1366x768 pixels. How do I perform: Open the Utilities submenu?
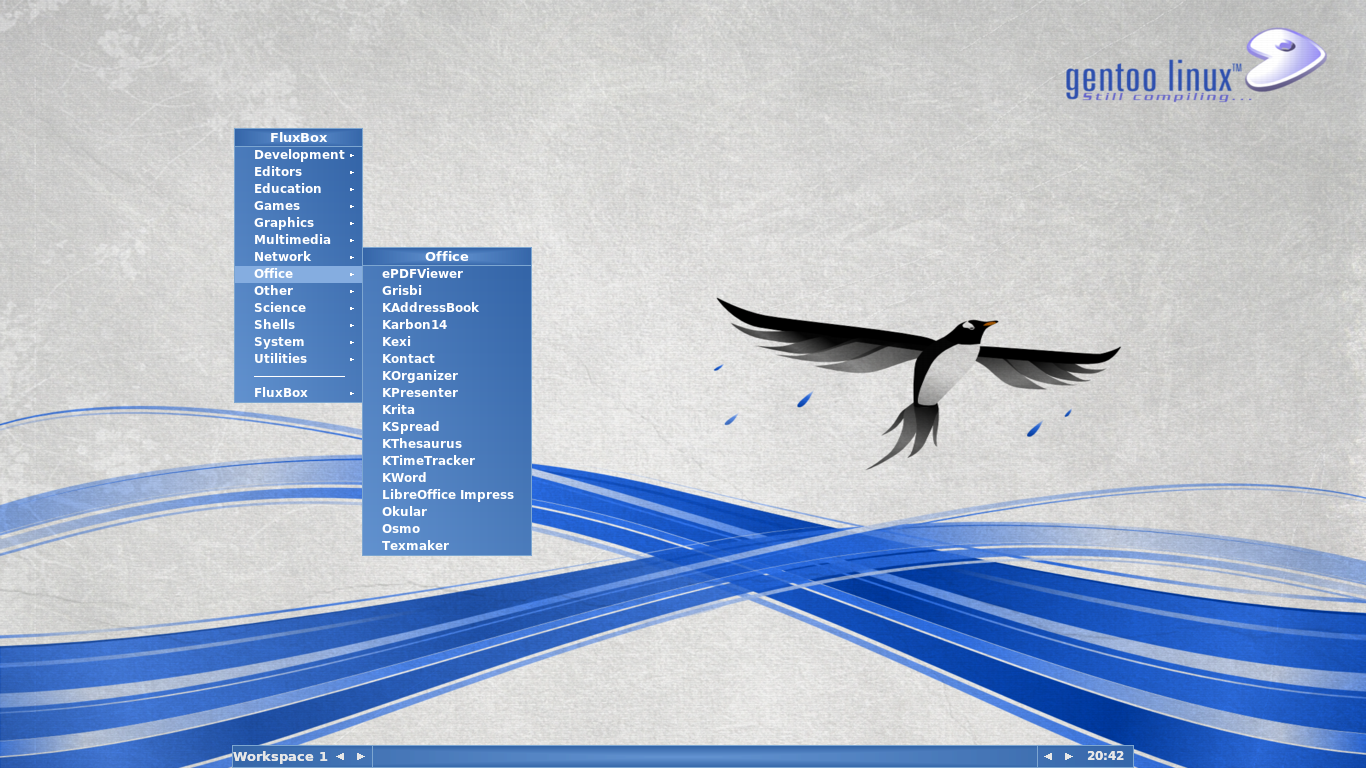[298, 359]
